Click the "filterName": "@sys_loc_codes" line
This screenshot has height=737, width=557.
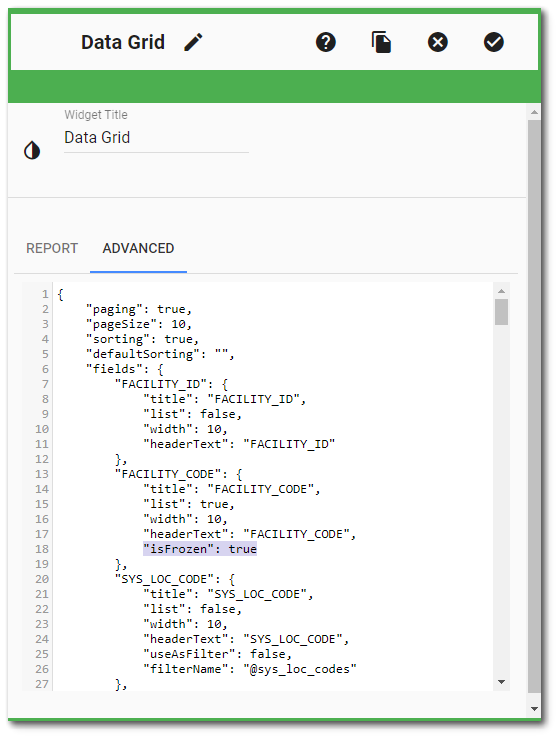250,669
